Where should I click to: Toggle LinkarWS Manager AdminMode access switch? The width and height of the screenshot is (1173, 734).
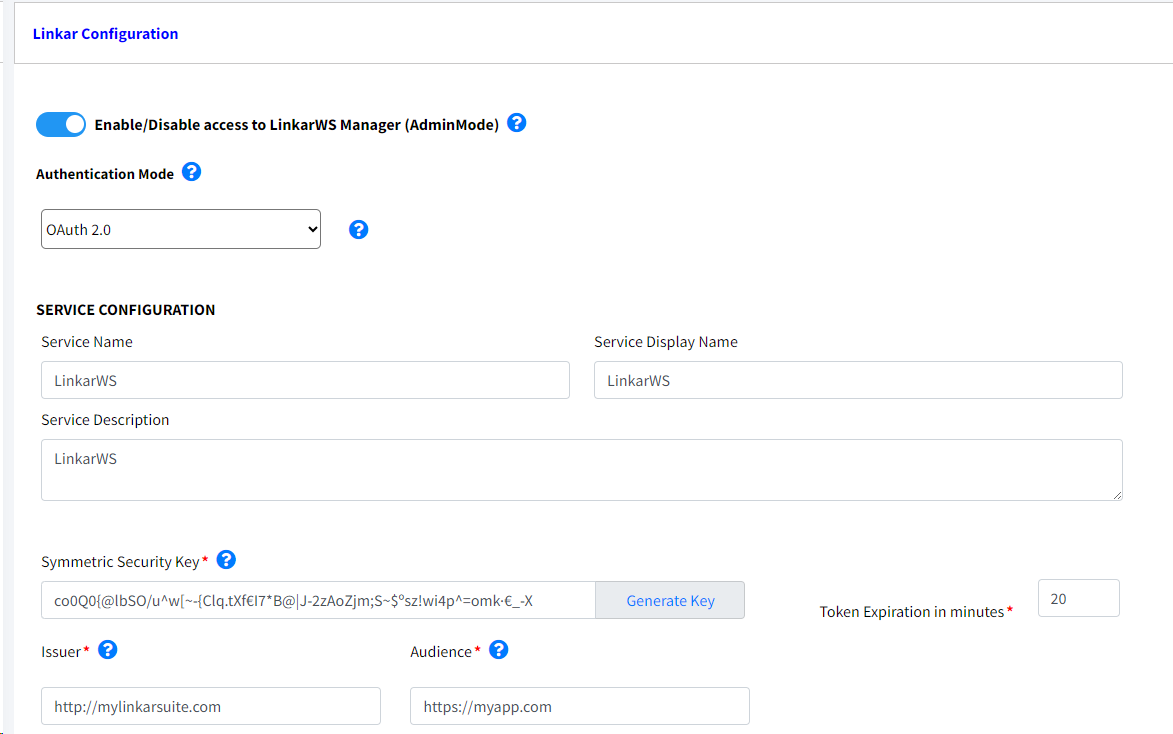click(61, 124)
